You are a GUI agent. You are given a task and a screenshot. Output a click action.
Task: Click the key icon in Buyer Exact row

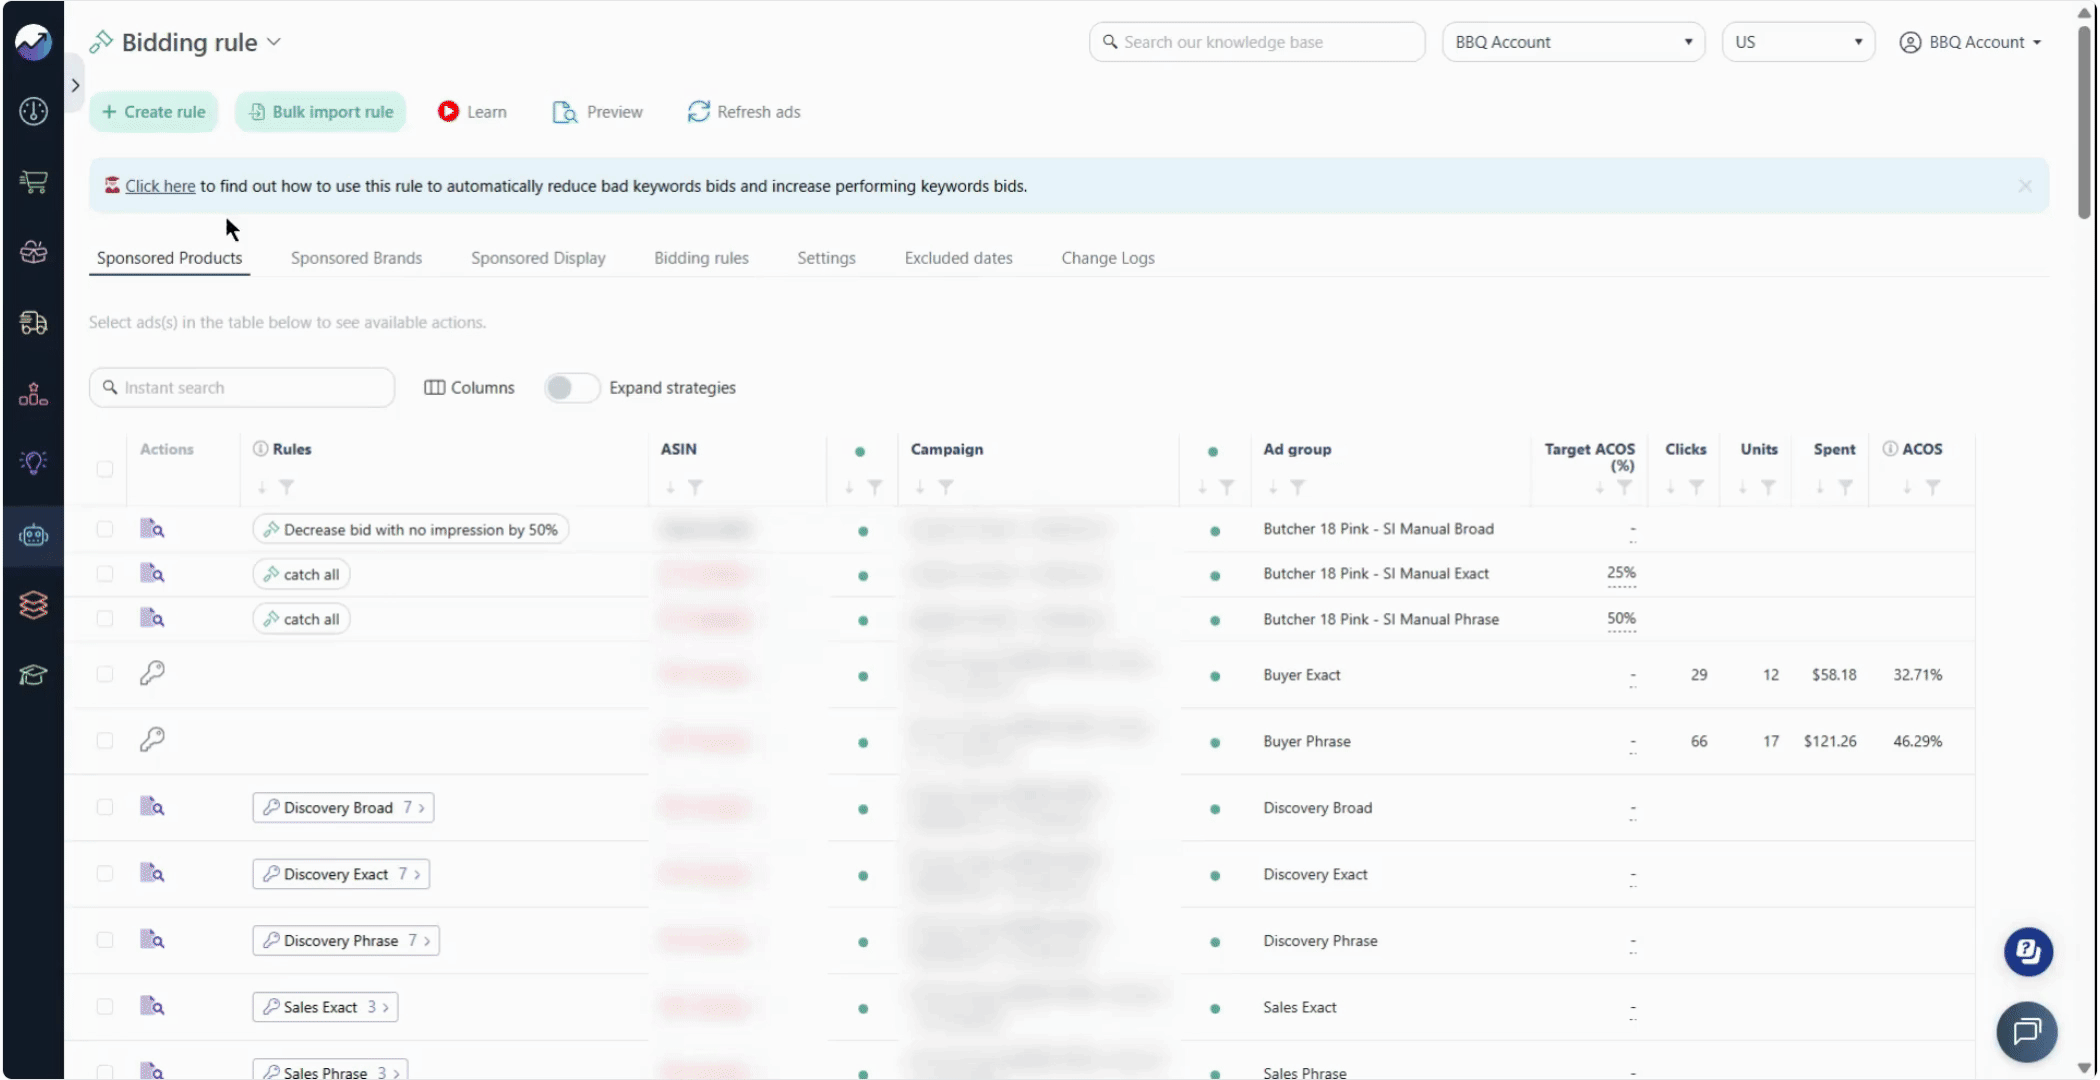pos(152,673)
